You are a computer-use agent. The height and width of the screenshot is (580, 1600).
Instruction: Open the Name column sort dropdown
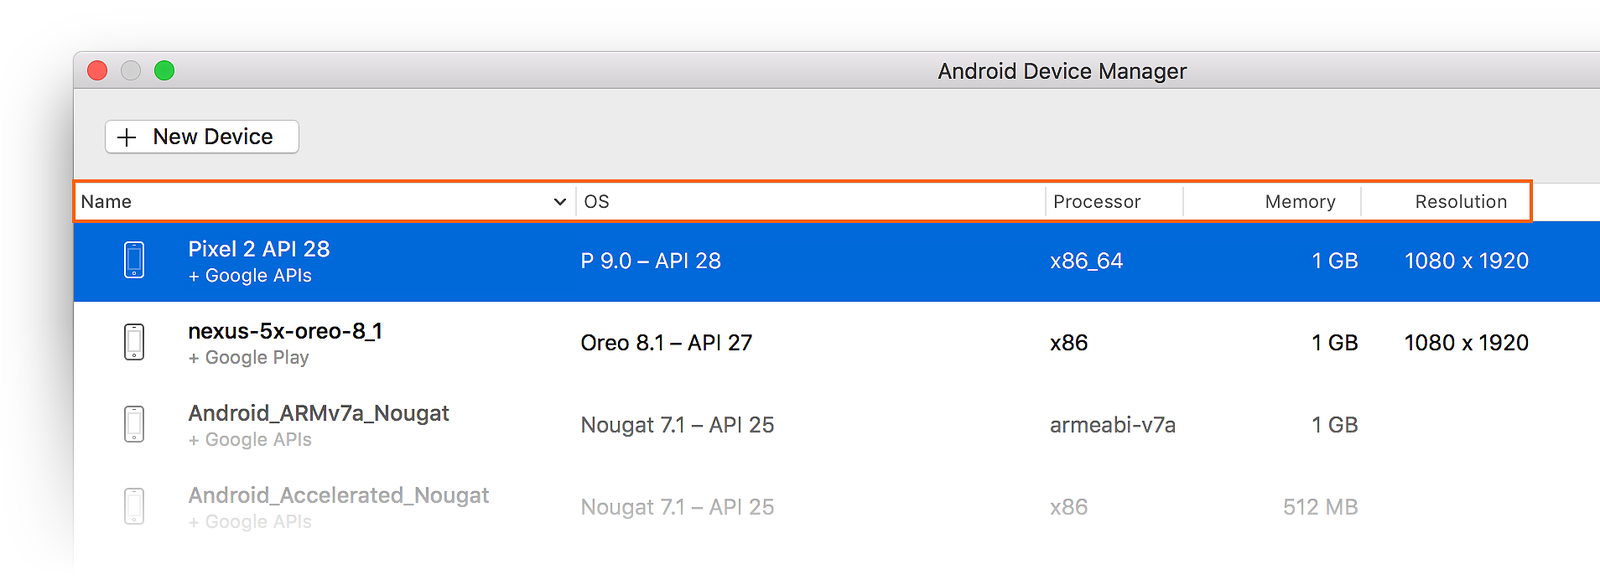(x=559, y=201)
